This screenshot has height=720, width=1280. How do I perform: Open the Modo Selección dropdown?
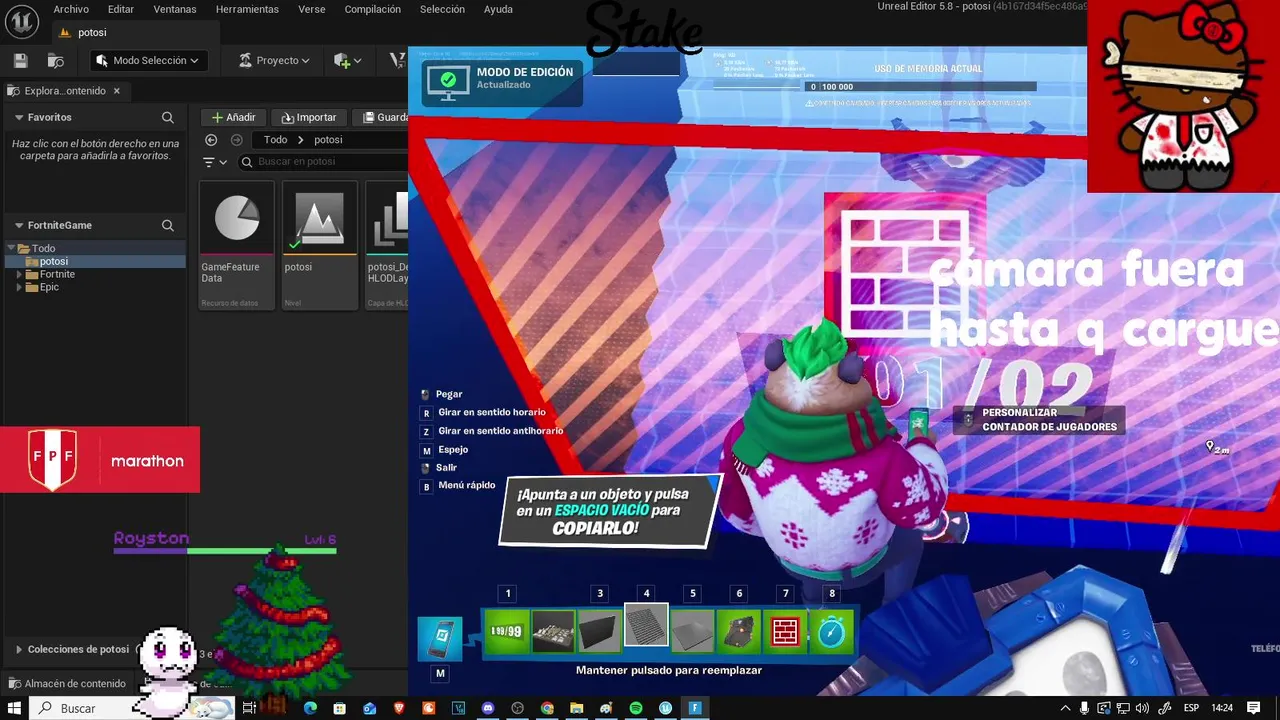coord(149,61)
